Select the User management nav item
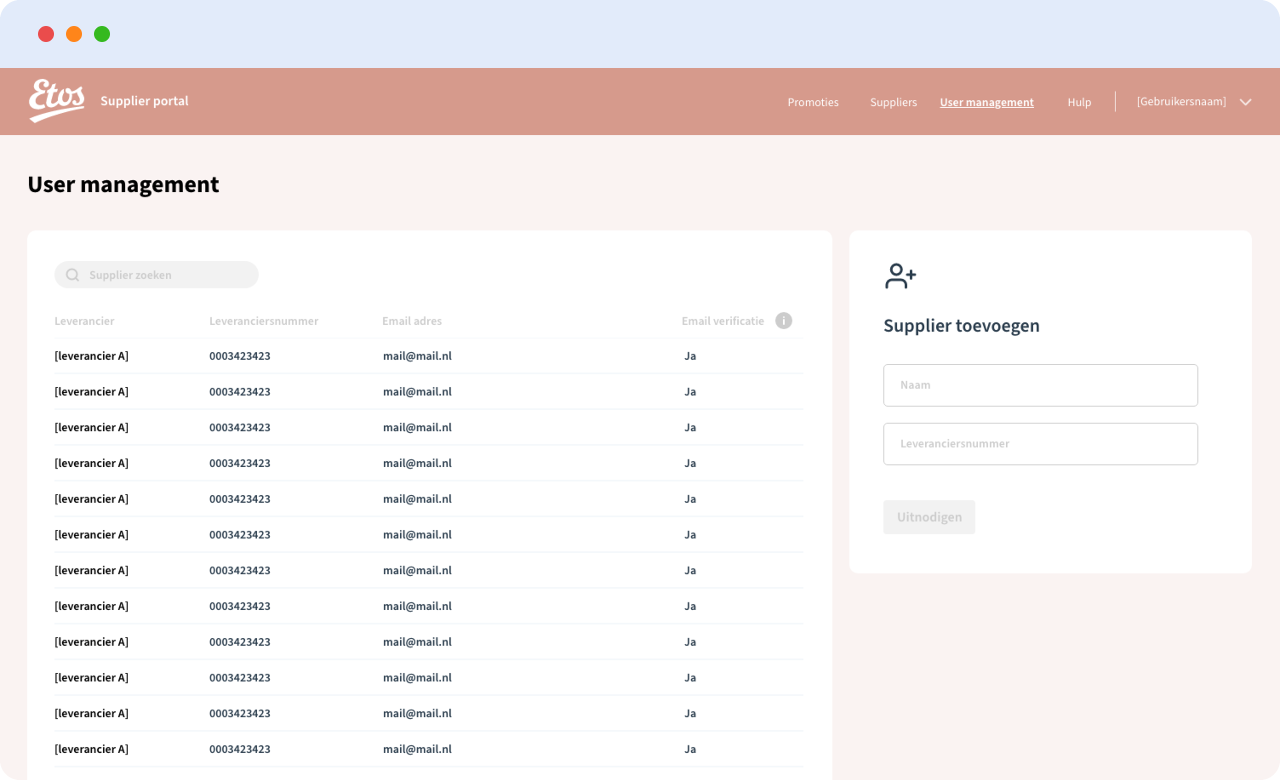This screenshot has width=1280, height=780. (986, 102)
